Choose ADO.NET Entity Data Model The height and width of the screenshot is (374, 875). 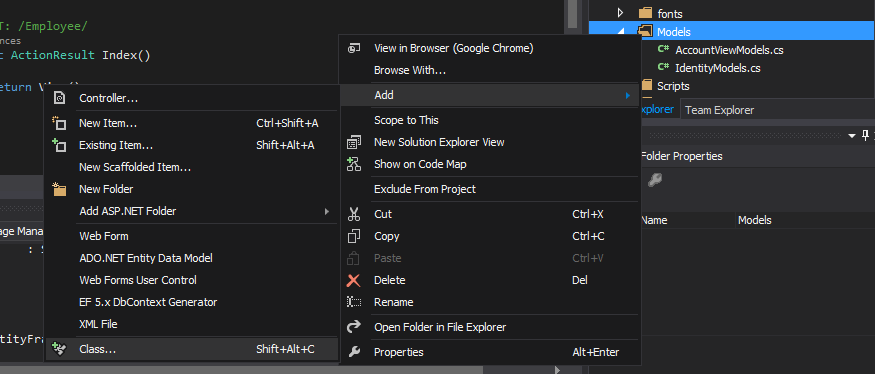pos(146,258)
